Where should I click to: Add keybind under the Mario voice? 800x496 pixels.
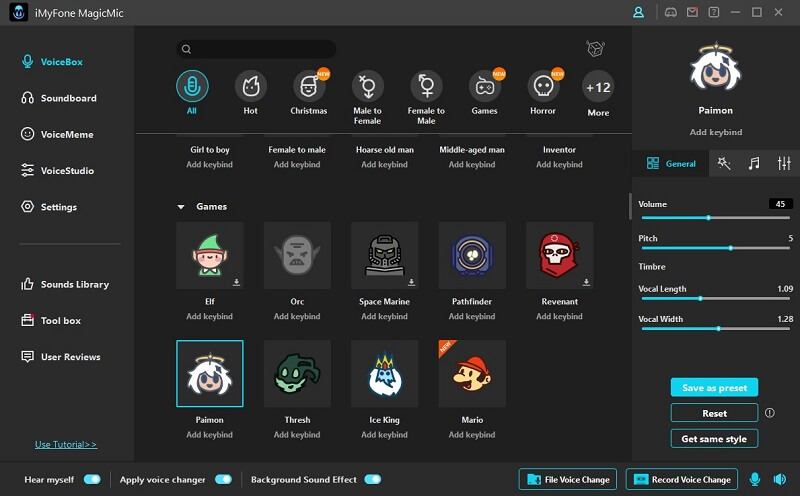coord(472,435)
